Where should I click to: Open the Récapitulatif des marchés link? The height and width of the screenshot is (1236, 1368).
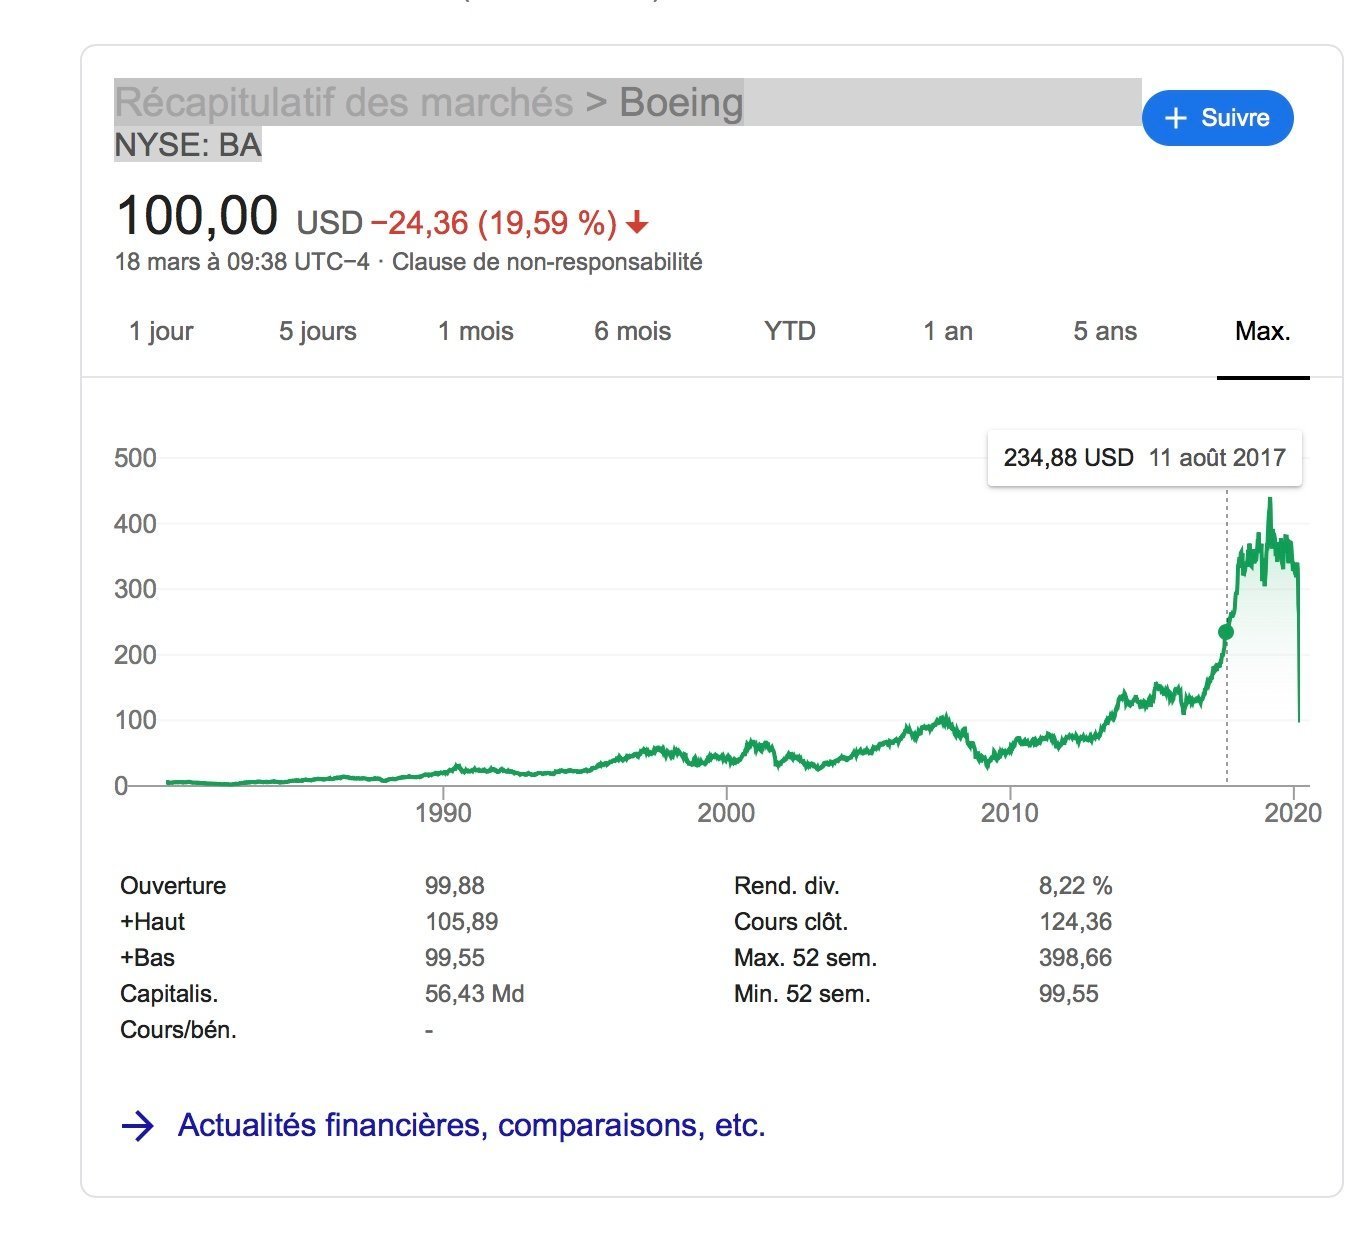point(344,103)
